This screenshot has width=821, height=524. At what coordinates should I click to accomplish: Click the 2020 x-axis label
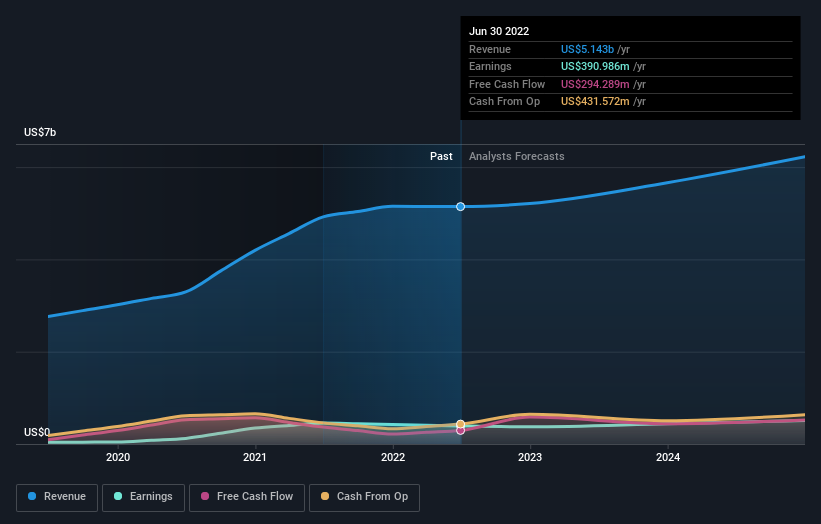coord(118,457)
